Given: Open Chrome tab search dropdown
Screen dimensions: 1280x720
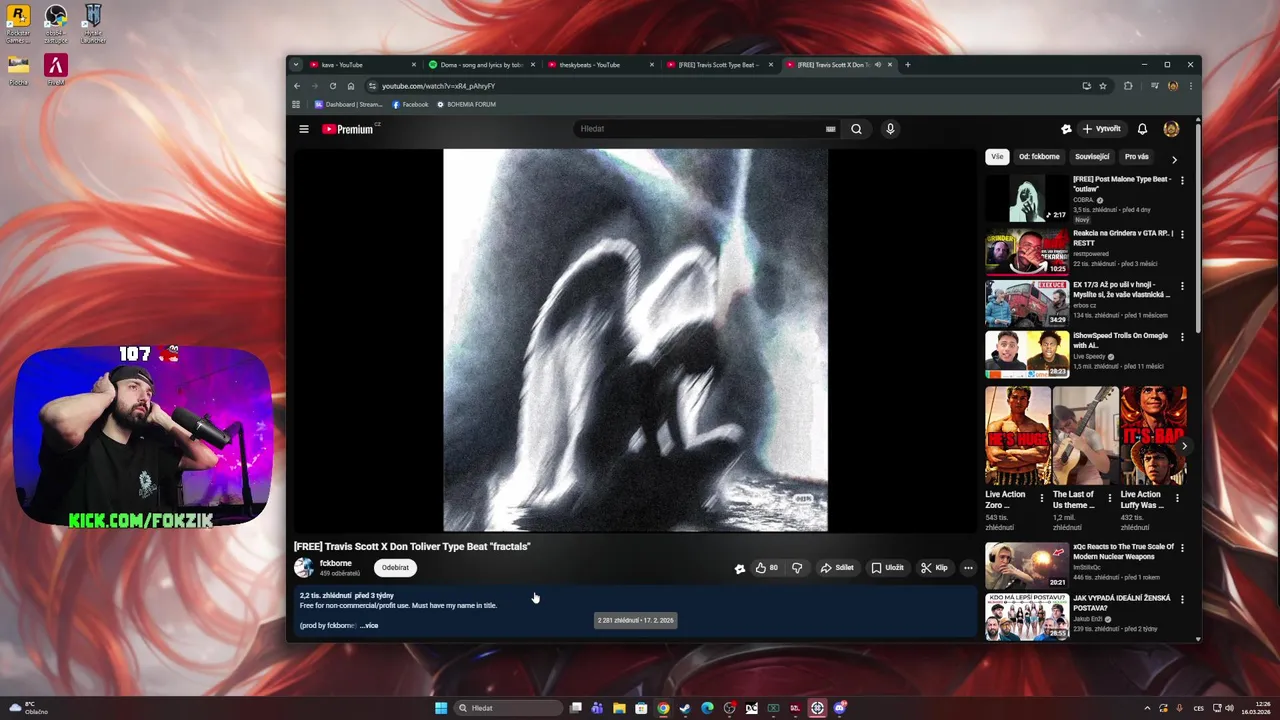Looking at the screenshot, I should tap(296, 65).
